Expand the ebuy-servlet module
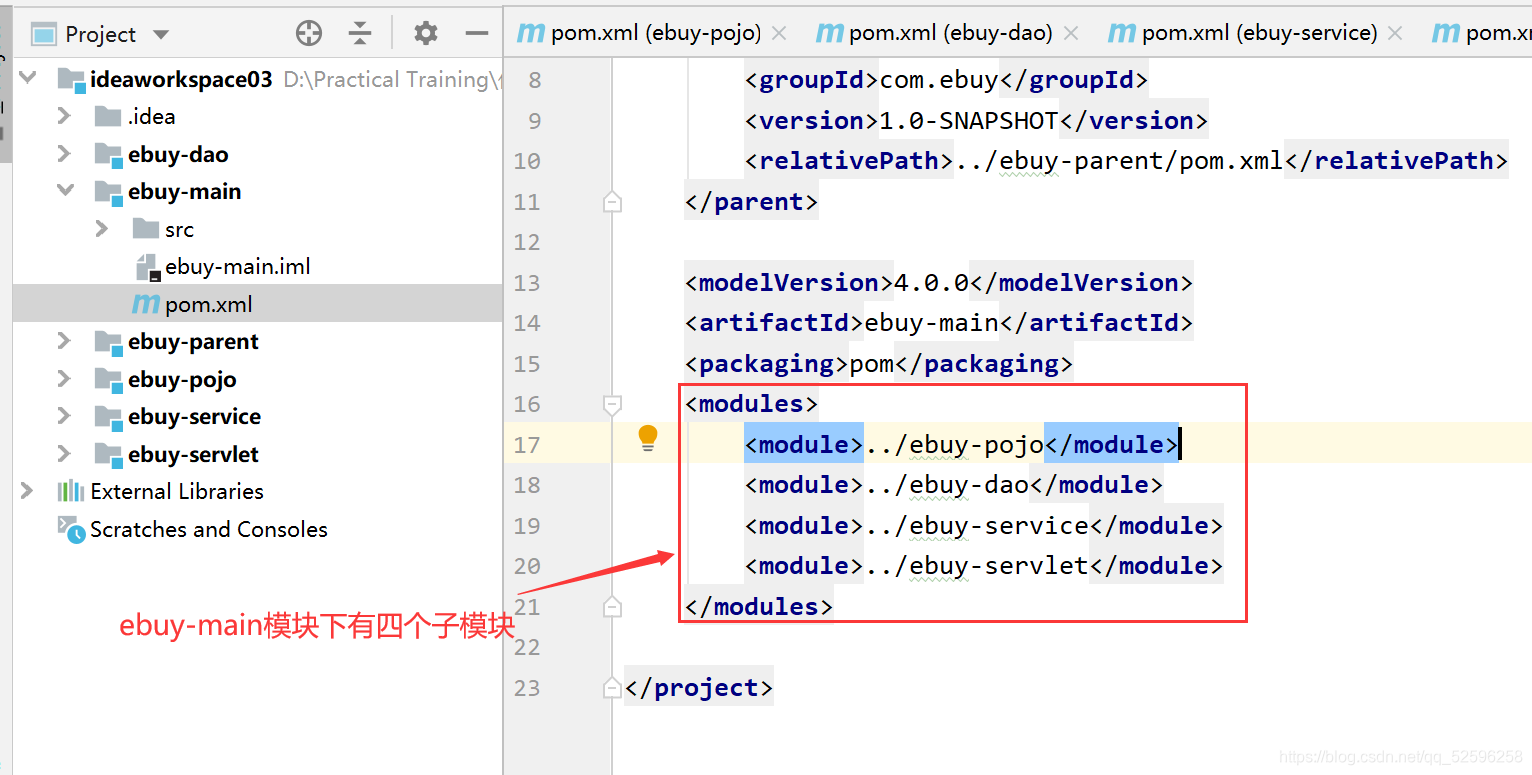Viewport: 1532px width, 775px height. [64, 454]
